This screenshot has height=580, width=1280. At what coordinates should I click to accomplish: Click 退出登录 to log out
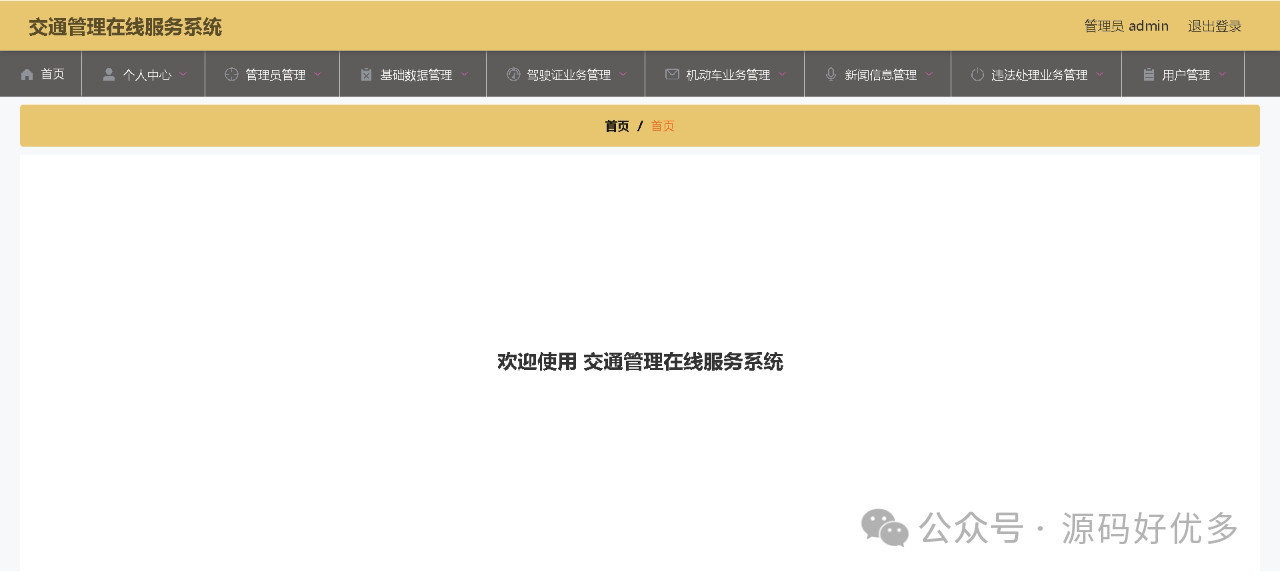click(1214, 26)
